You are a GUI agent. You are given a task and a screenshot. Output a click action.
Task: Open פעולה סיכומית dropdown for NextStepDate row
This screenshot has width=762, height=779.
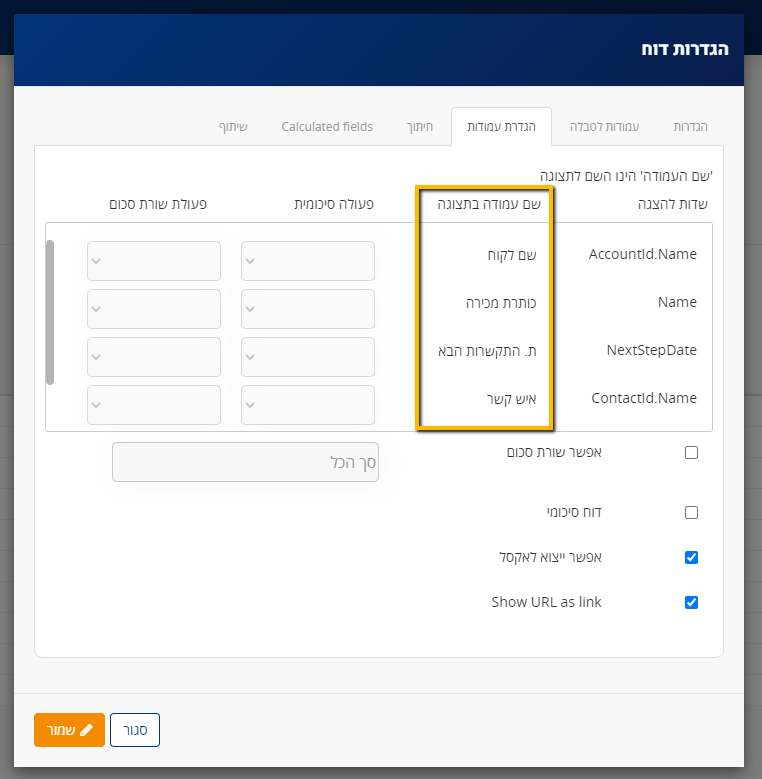(x=308, y=357)
